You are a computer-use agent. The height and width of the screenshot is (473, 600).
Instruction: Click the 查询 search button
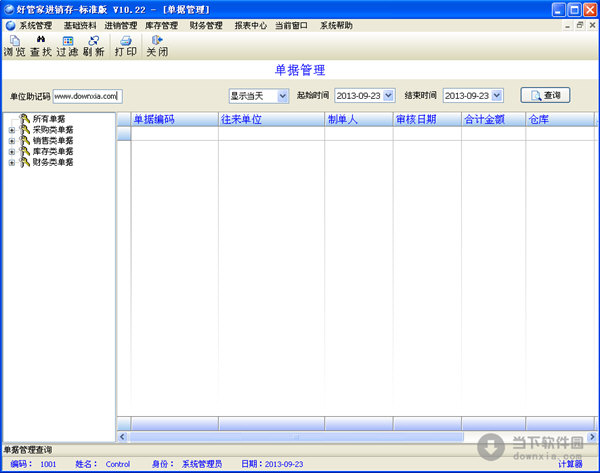point(545,96)
